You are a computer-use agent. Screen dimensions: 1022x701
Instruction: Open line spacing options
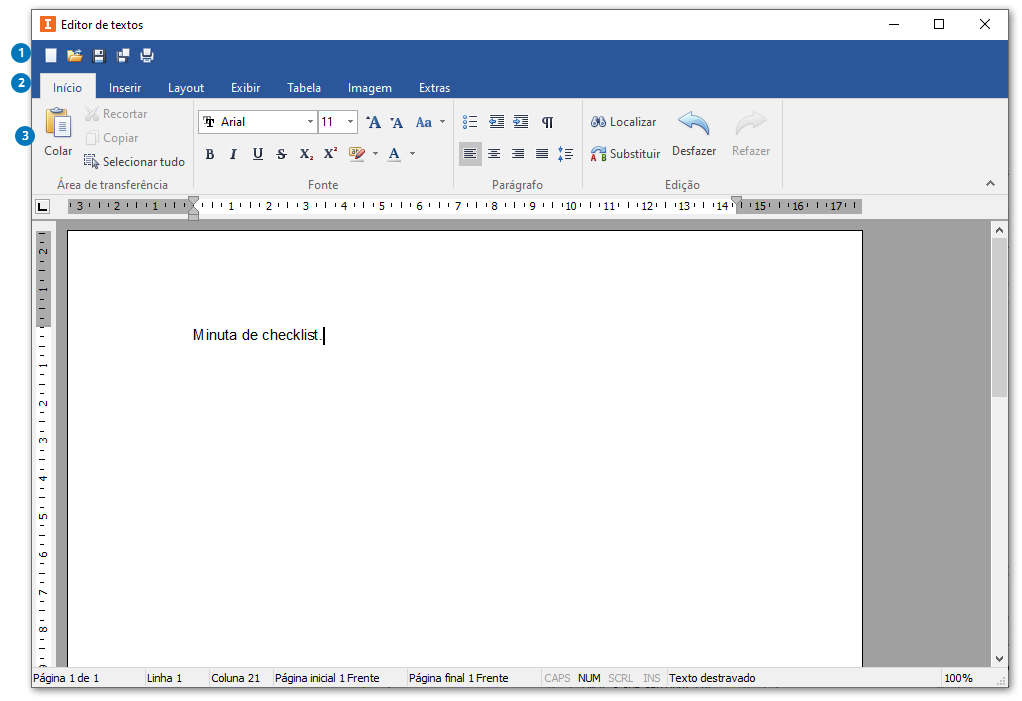point(566,154)
